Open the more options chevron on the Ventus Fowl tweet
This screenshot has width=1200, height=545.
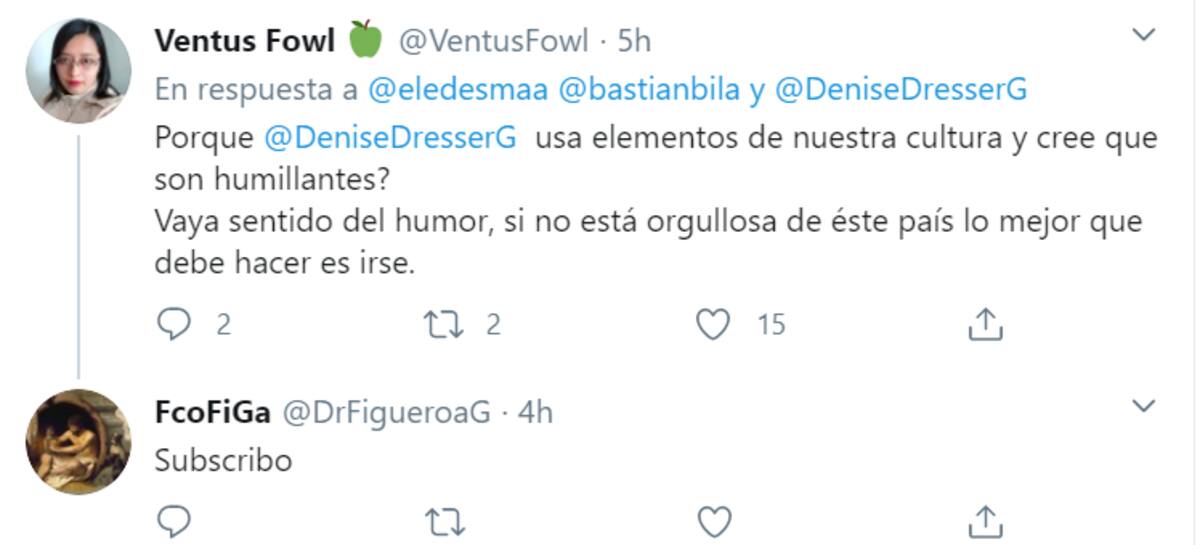[x=1143, y=37]
